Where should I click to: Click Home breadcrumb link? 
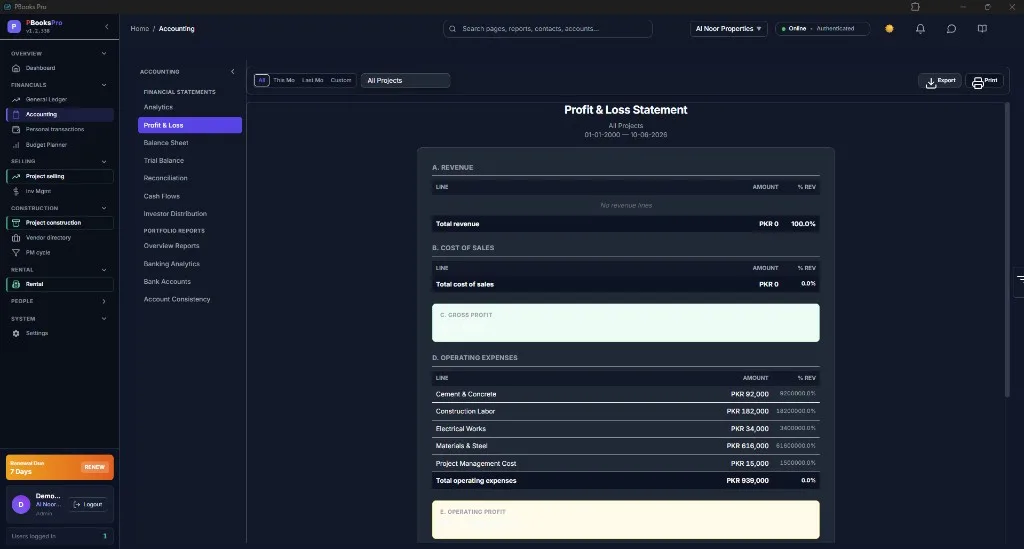coord(140,29)
